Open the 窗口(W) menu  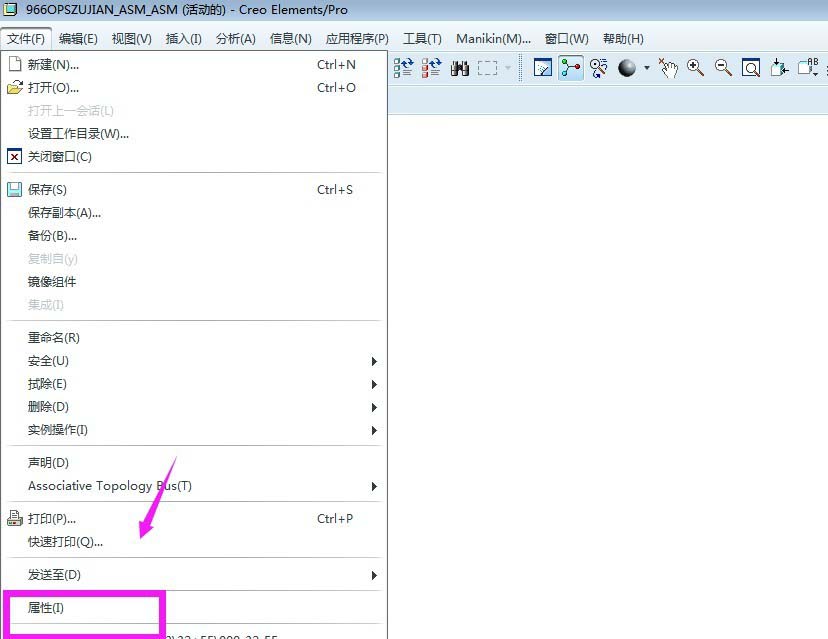[566, 39]
